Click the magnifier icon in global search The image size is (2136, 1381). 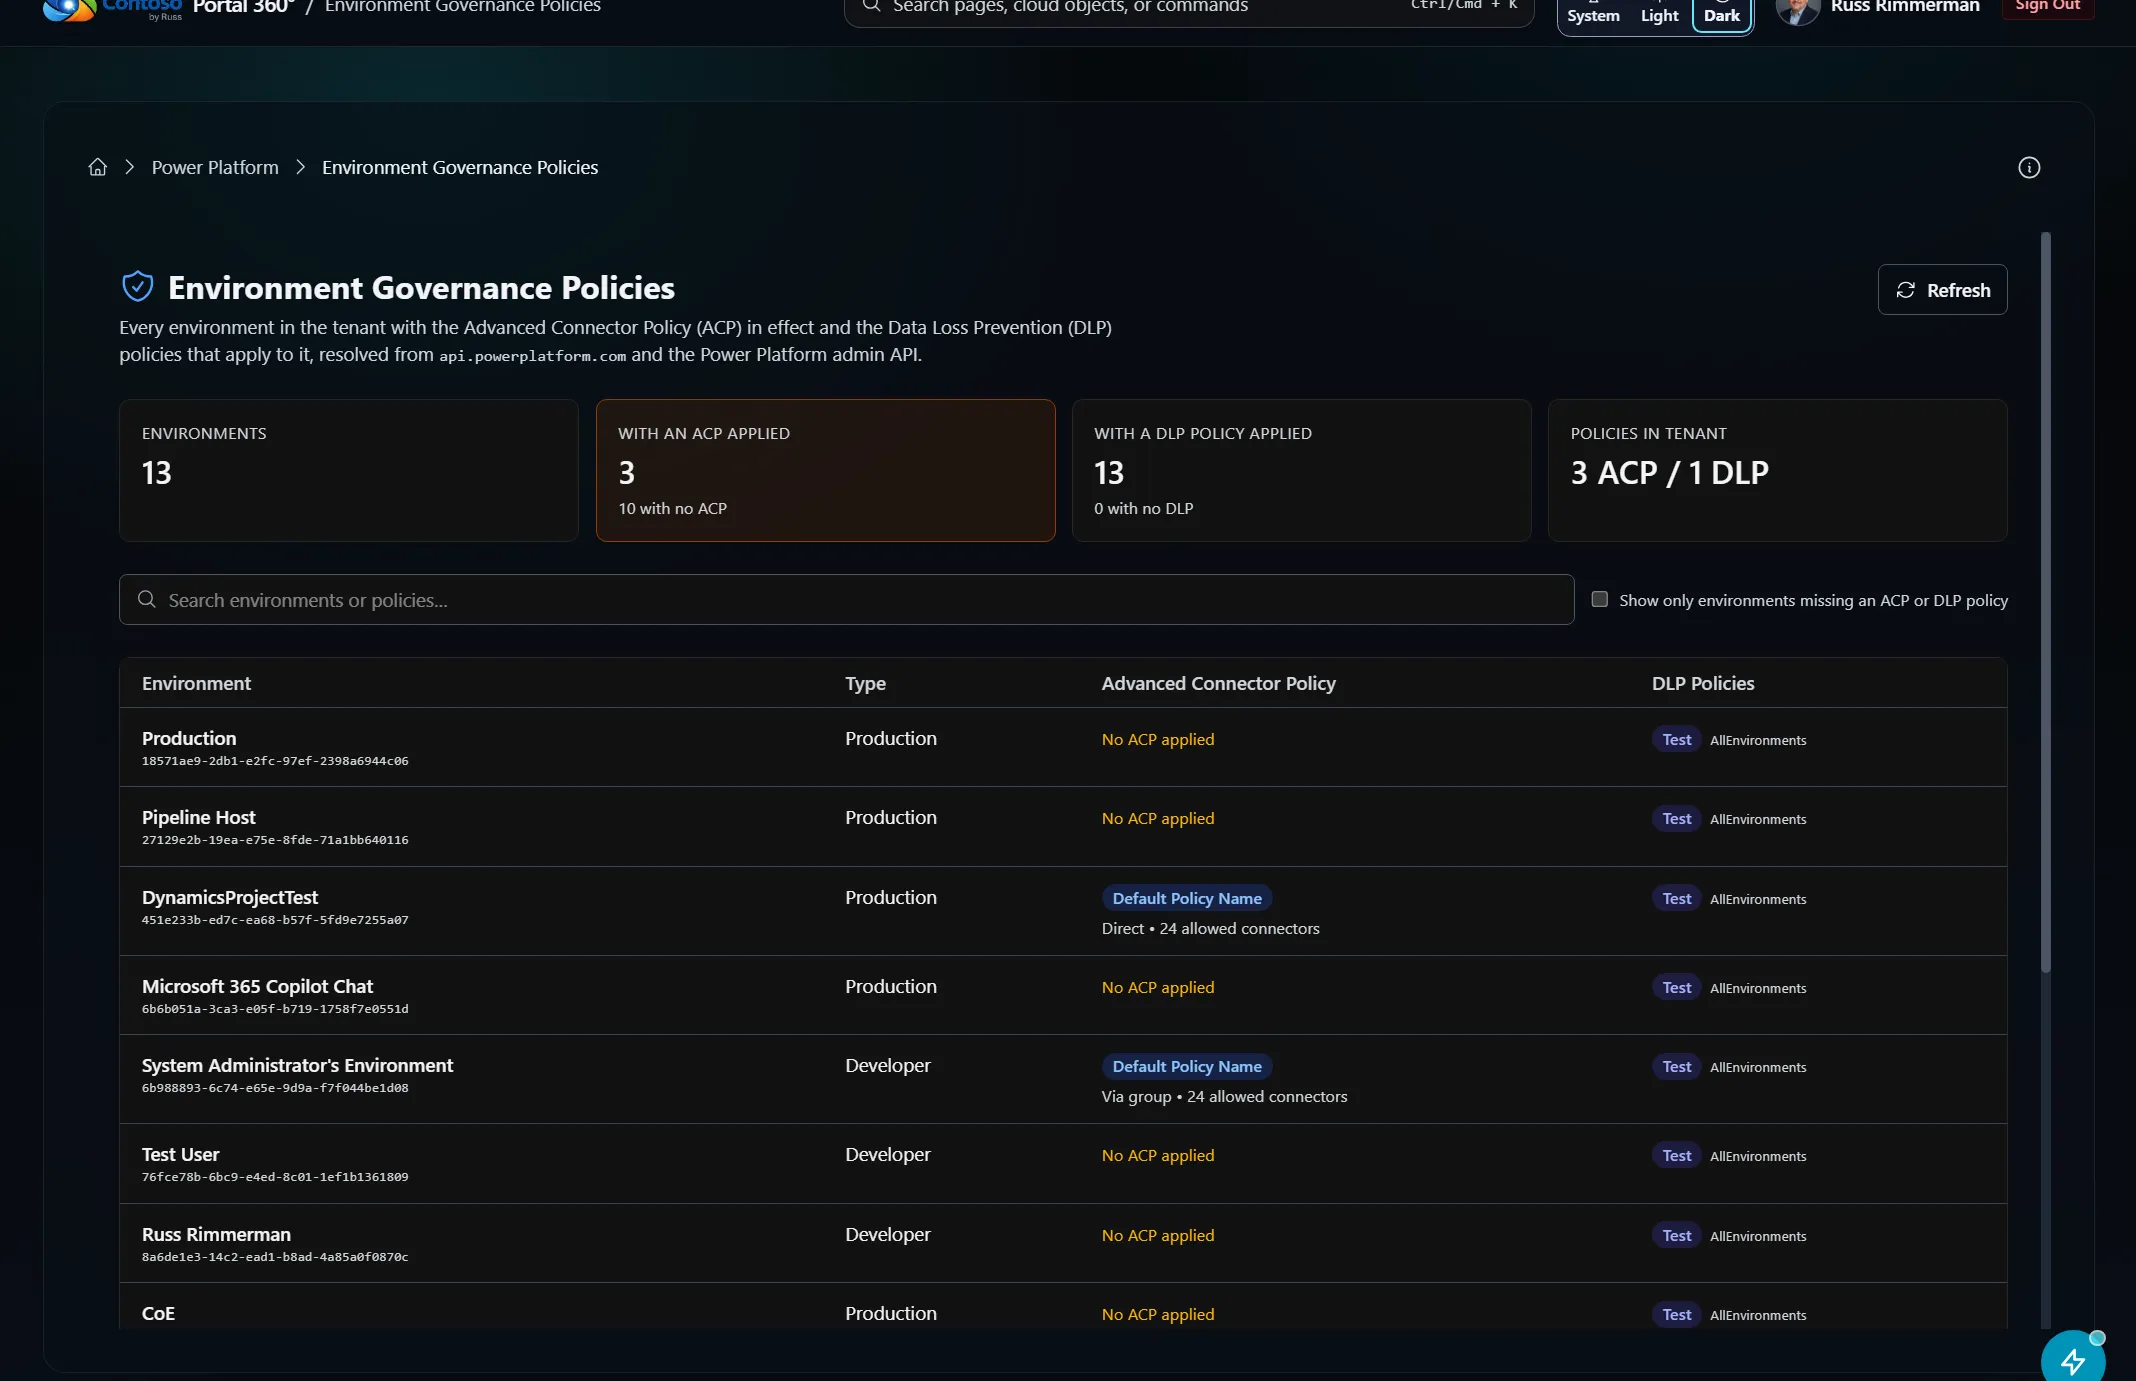[872, 5]
